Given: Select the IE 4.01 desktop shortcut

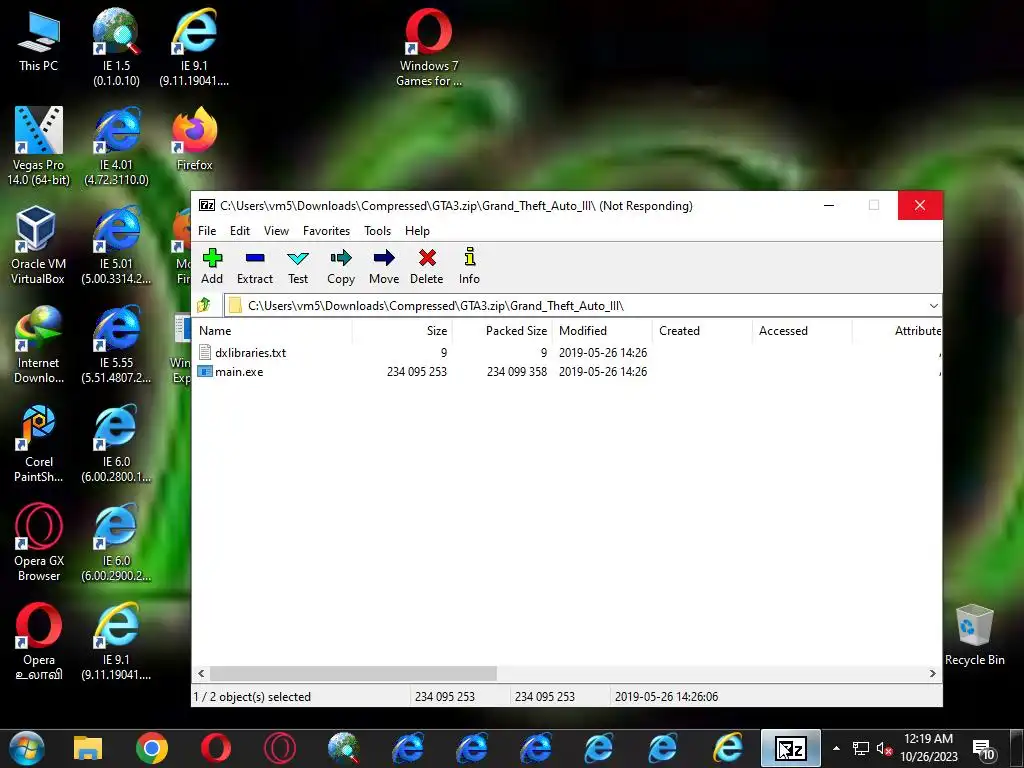Looking at the screenshot, I should tap(116, 146).
